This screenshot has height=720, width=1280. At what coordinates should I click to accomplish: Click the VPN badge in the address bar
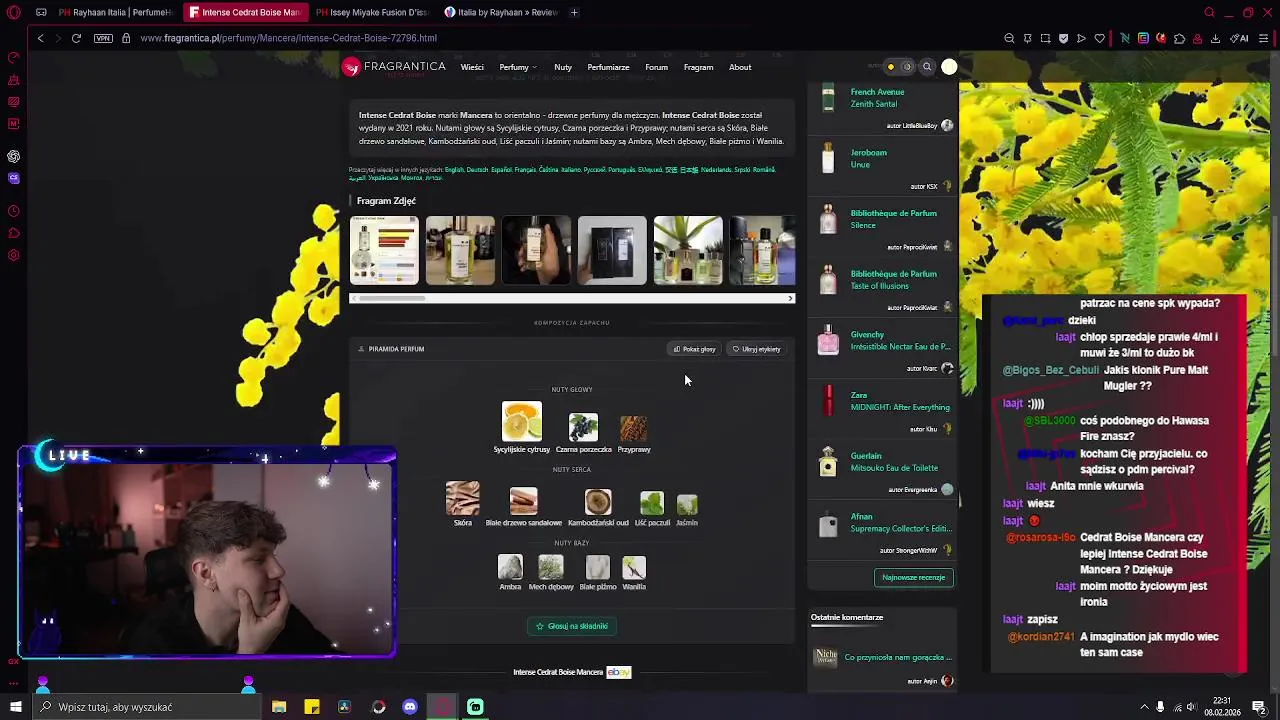(x=103, y=38)
